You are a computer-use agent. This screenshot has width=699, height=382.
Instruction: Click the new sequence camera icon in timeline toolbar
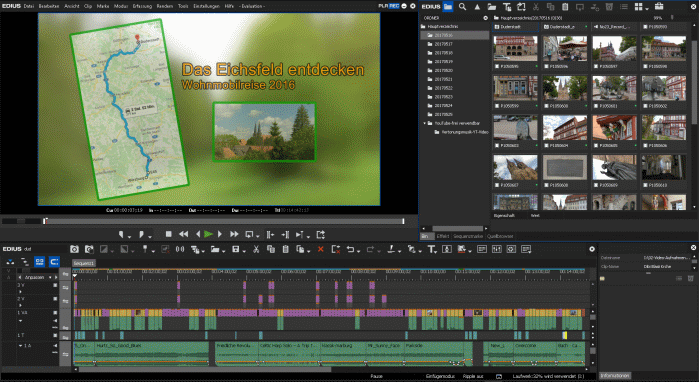(74, 249)
